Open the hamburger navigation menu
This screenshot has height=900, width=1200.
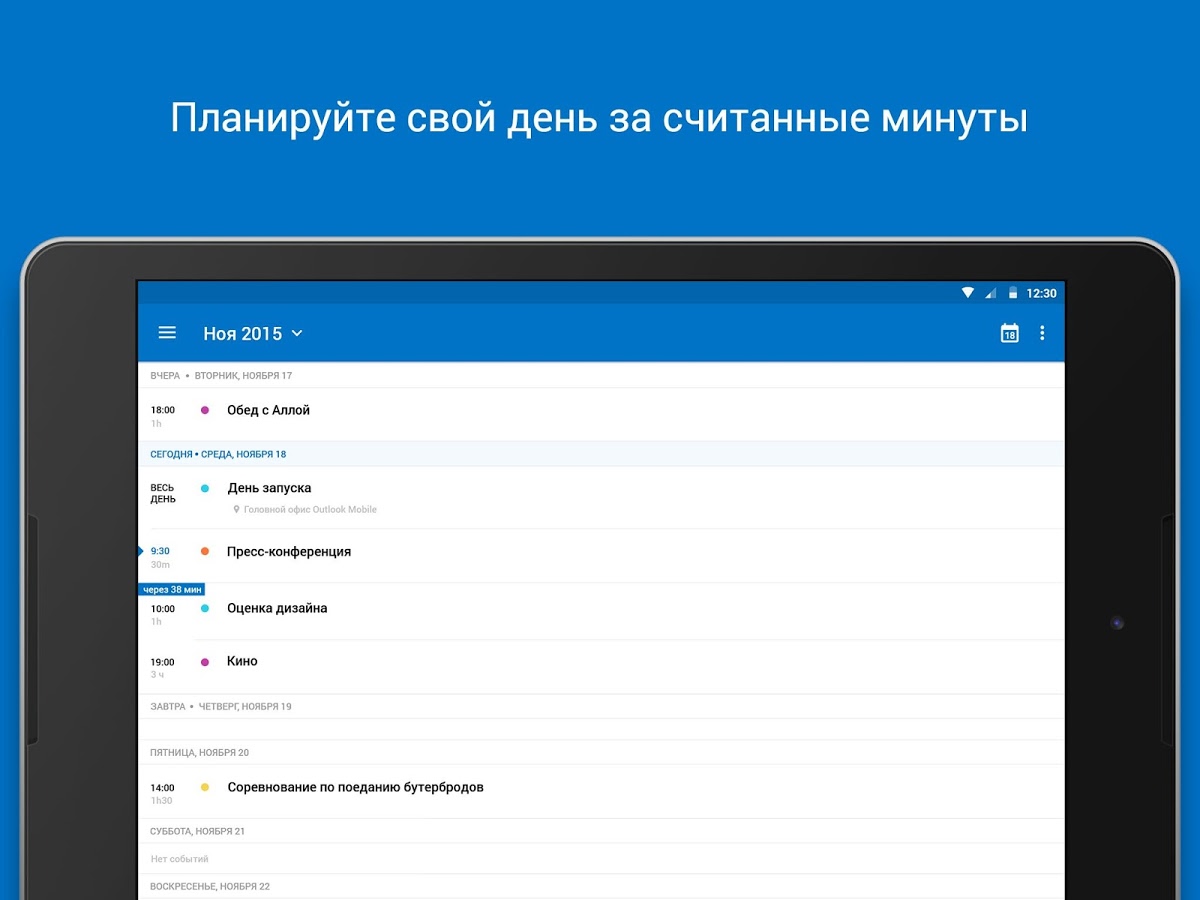167,333
